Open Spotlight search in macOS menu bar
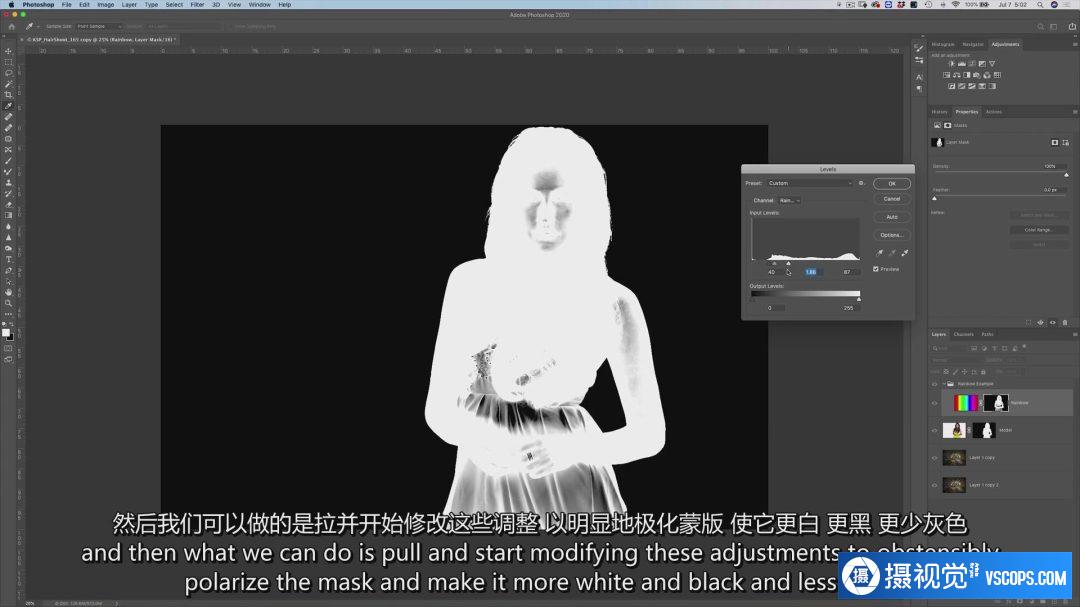Viewport: 1080px width, 607px height. pos(1040,5)
